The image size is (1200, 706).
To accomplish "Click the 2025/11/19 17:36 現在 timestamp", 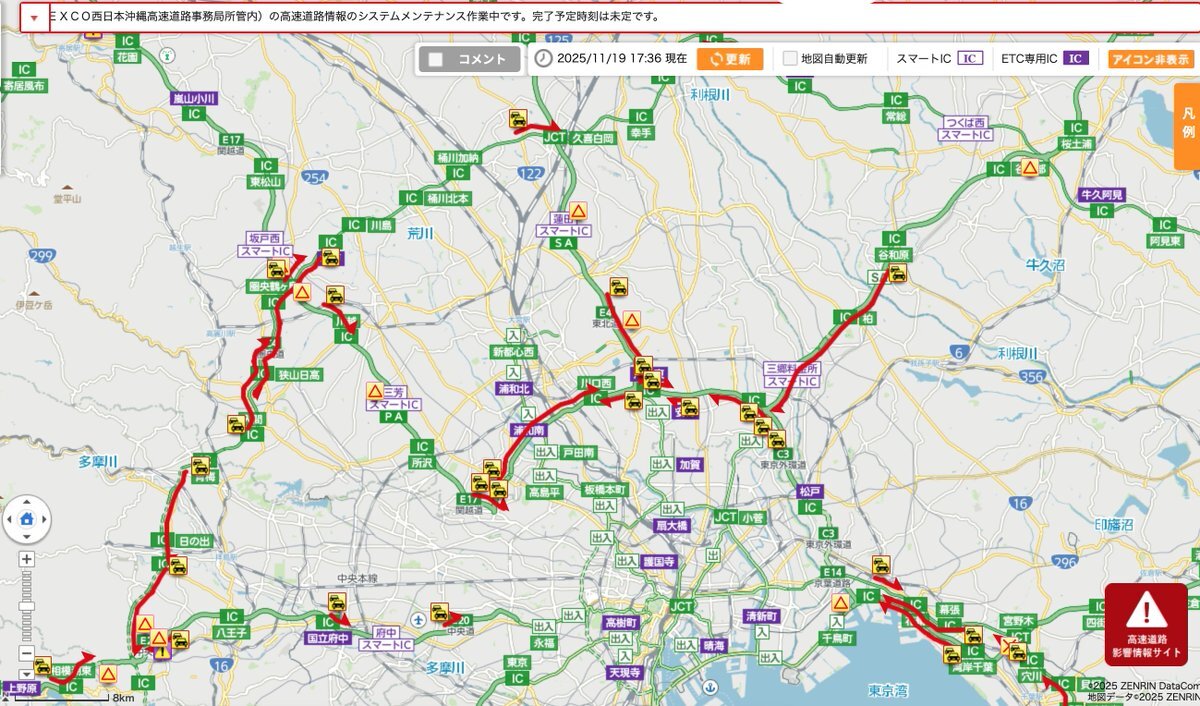I will pyautogui.click(x=622, y=59).
